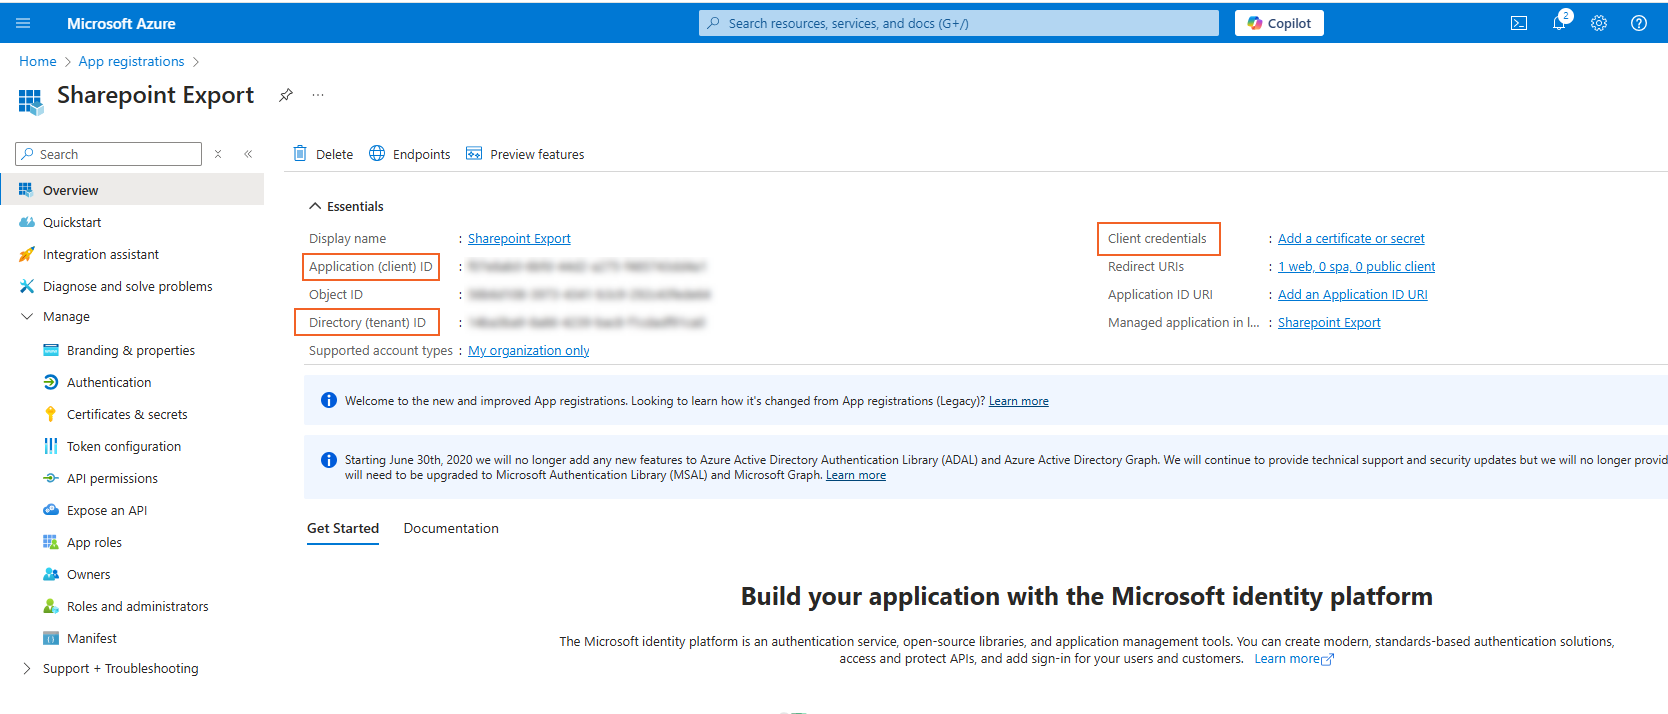The image size is (1668, 714).
Task: Click the Delete toolbar button
Action: pyautogui.click(x=323, y=154)
